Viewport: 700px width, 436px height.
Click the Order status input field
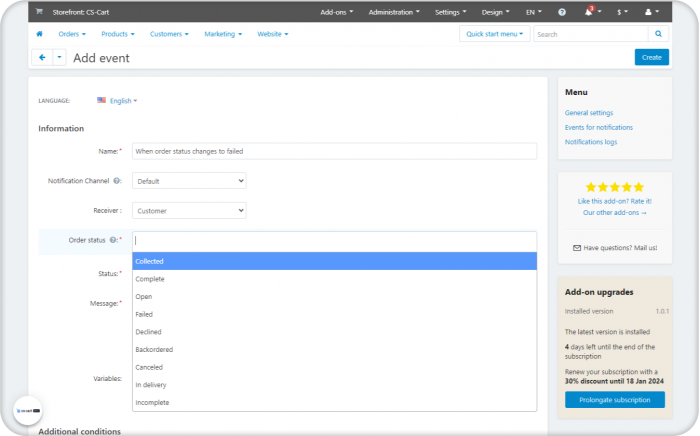click(x=334, y=241)
